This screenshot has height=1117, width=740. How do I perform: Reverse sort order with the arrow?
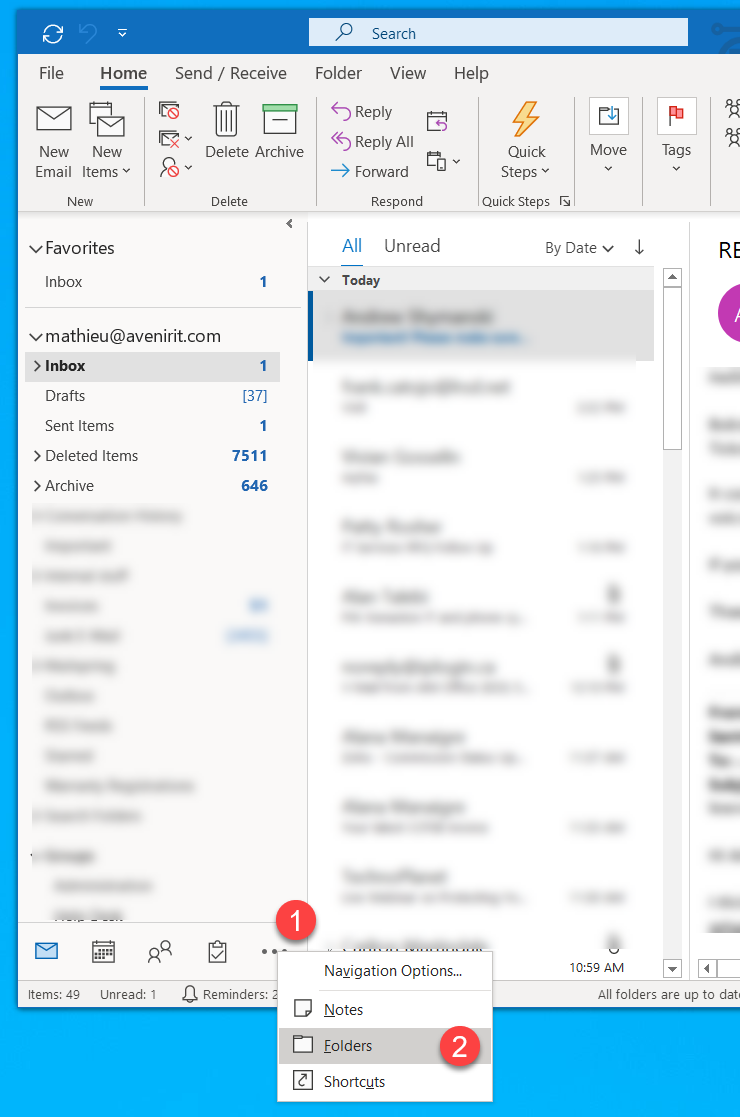(639, 247)
